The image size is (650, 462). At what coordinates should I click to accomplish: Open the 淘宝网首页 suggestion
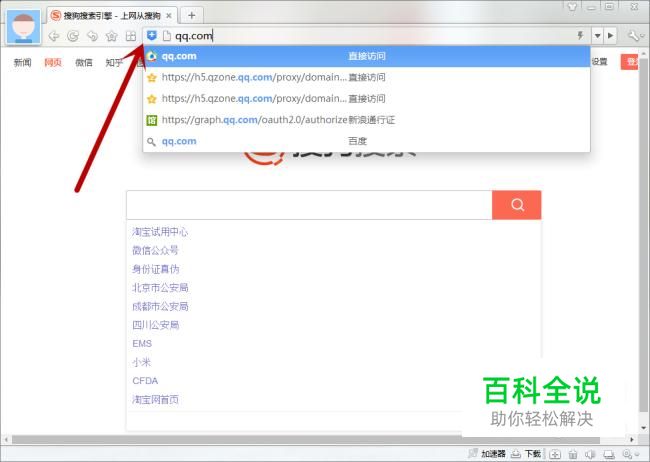click(x=155, y=399)
